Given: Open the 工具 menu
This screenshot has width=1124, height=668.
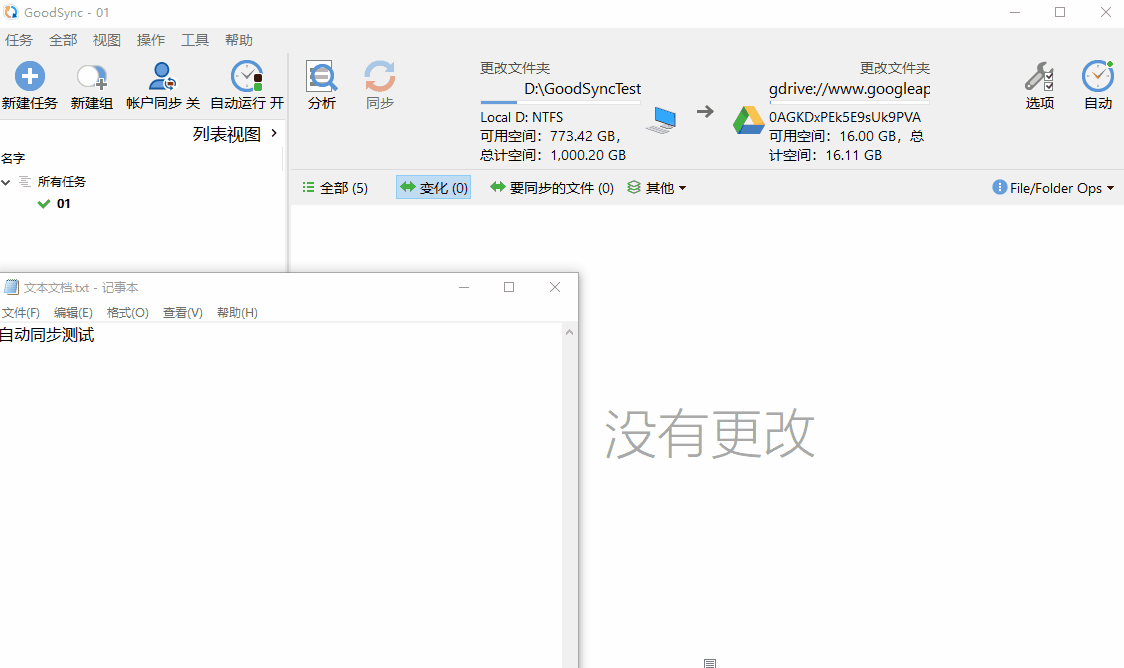Looking at the screenshot, I should pos(195,40).
